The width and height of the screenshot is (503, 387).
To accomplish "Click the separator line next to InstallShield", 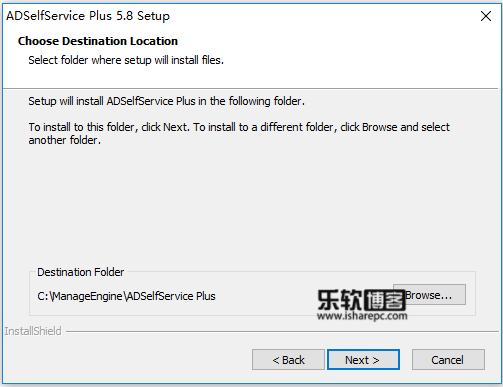I will [282, 332].
